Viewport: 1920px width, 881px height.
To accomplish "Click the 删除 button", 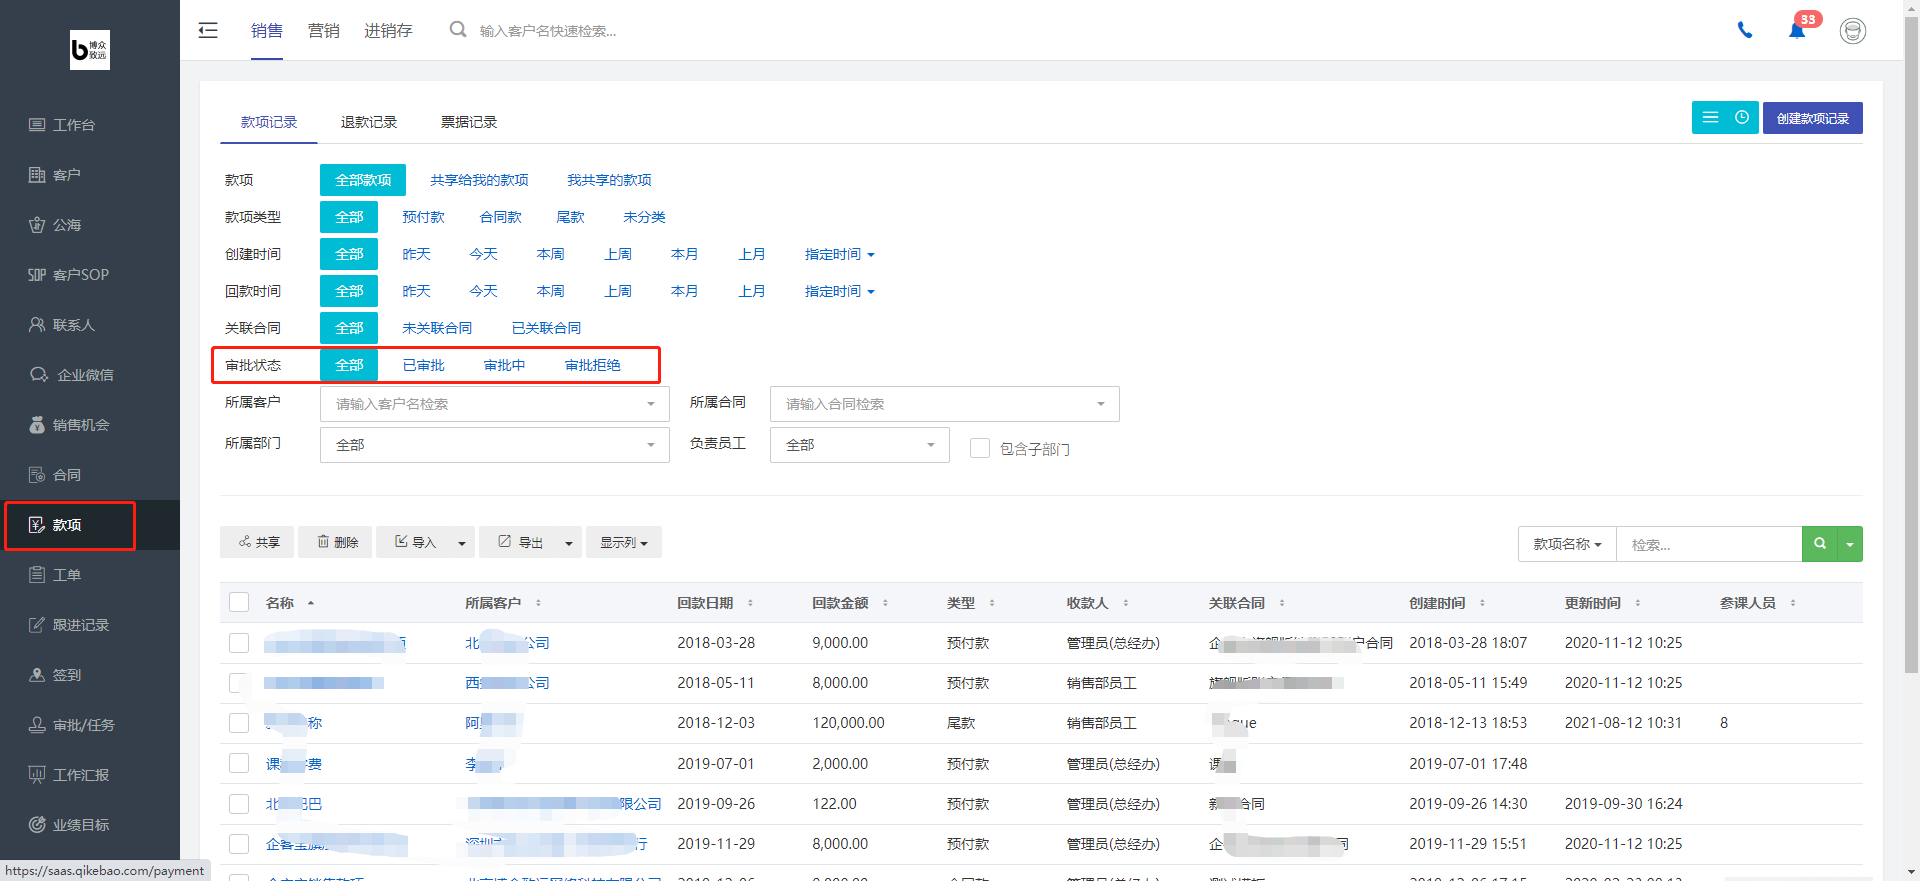I will click(x=336, y=543).
